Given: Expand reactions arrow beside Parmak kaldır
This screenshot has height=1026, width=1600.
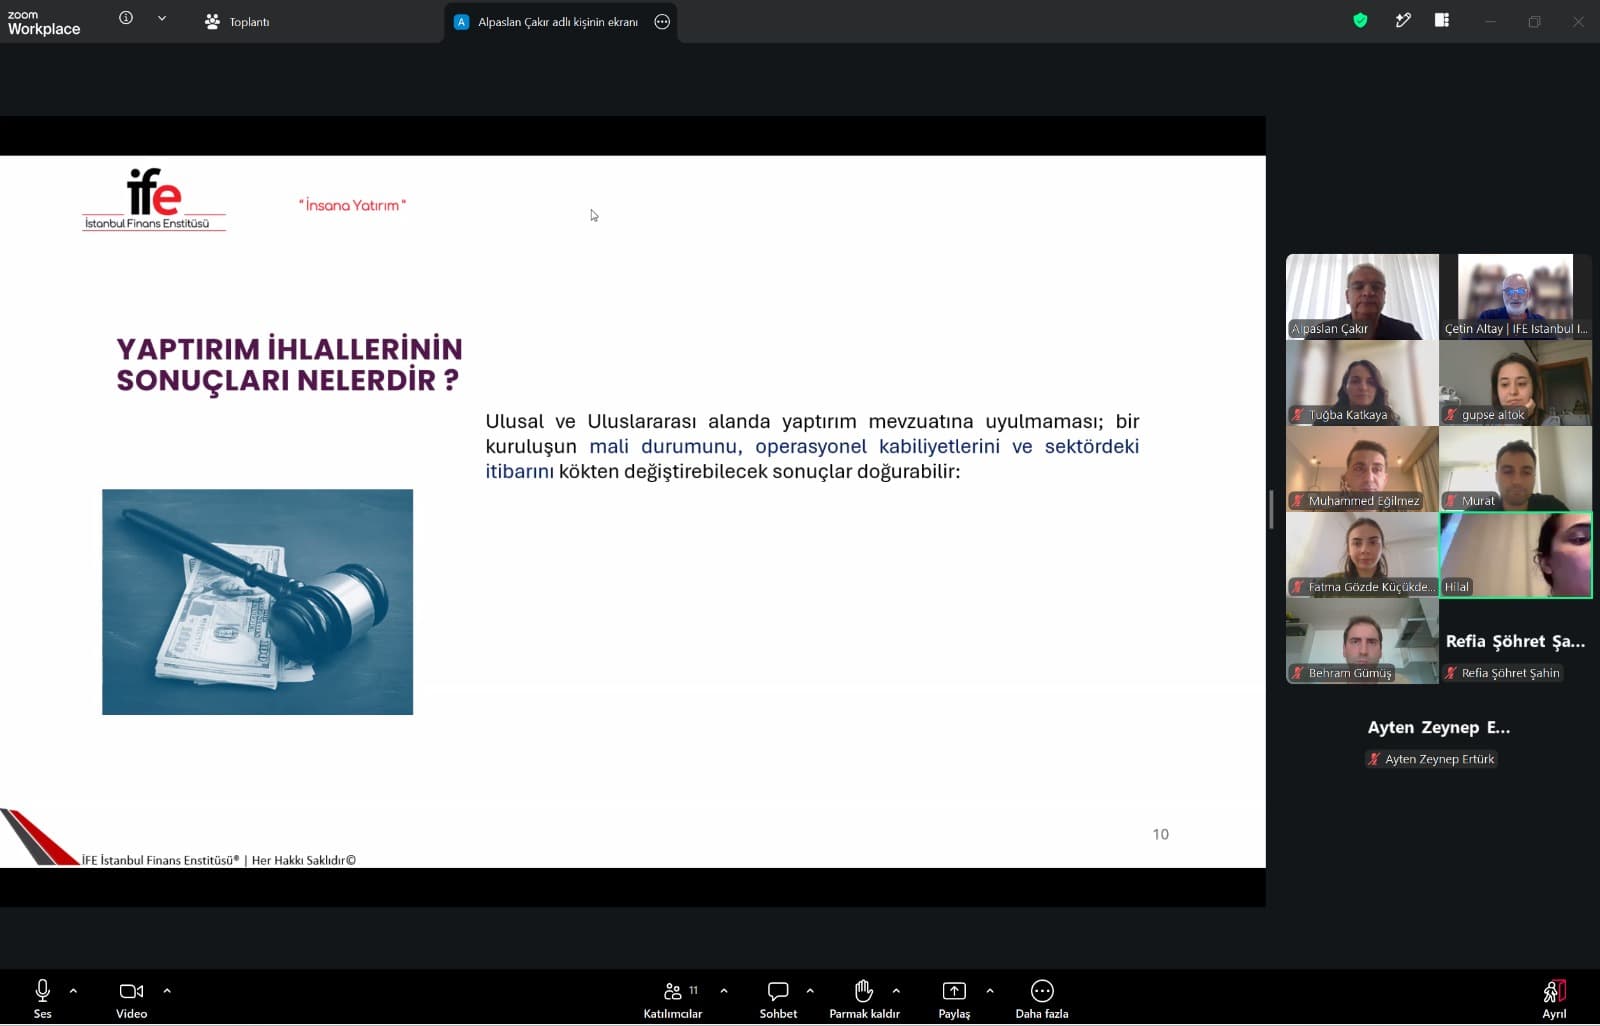Looking at the screenshot, I should point(896,991).
